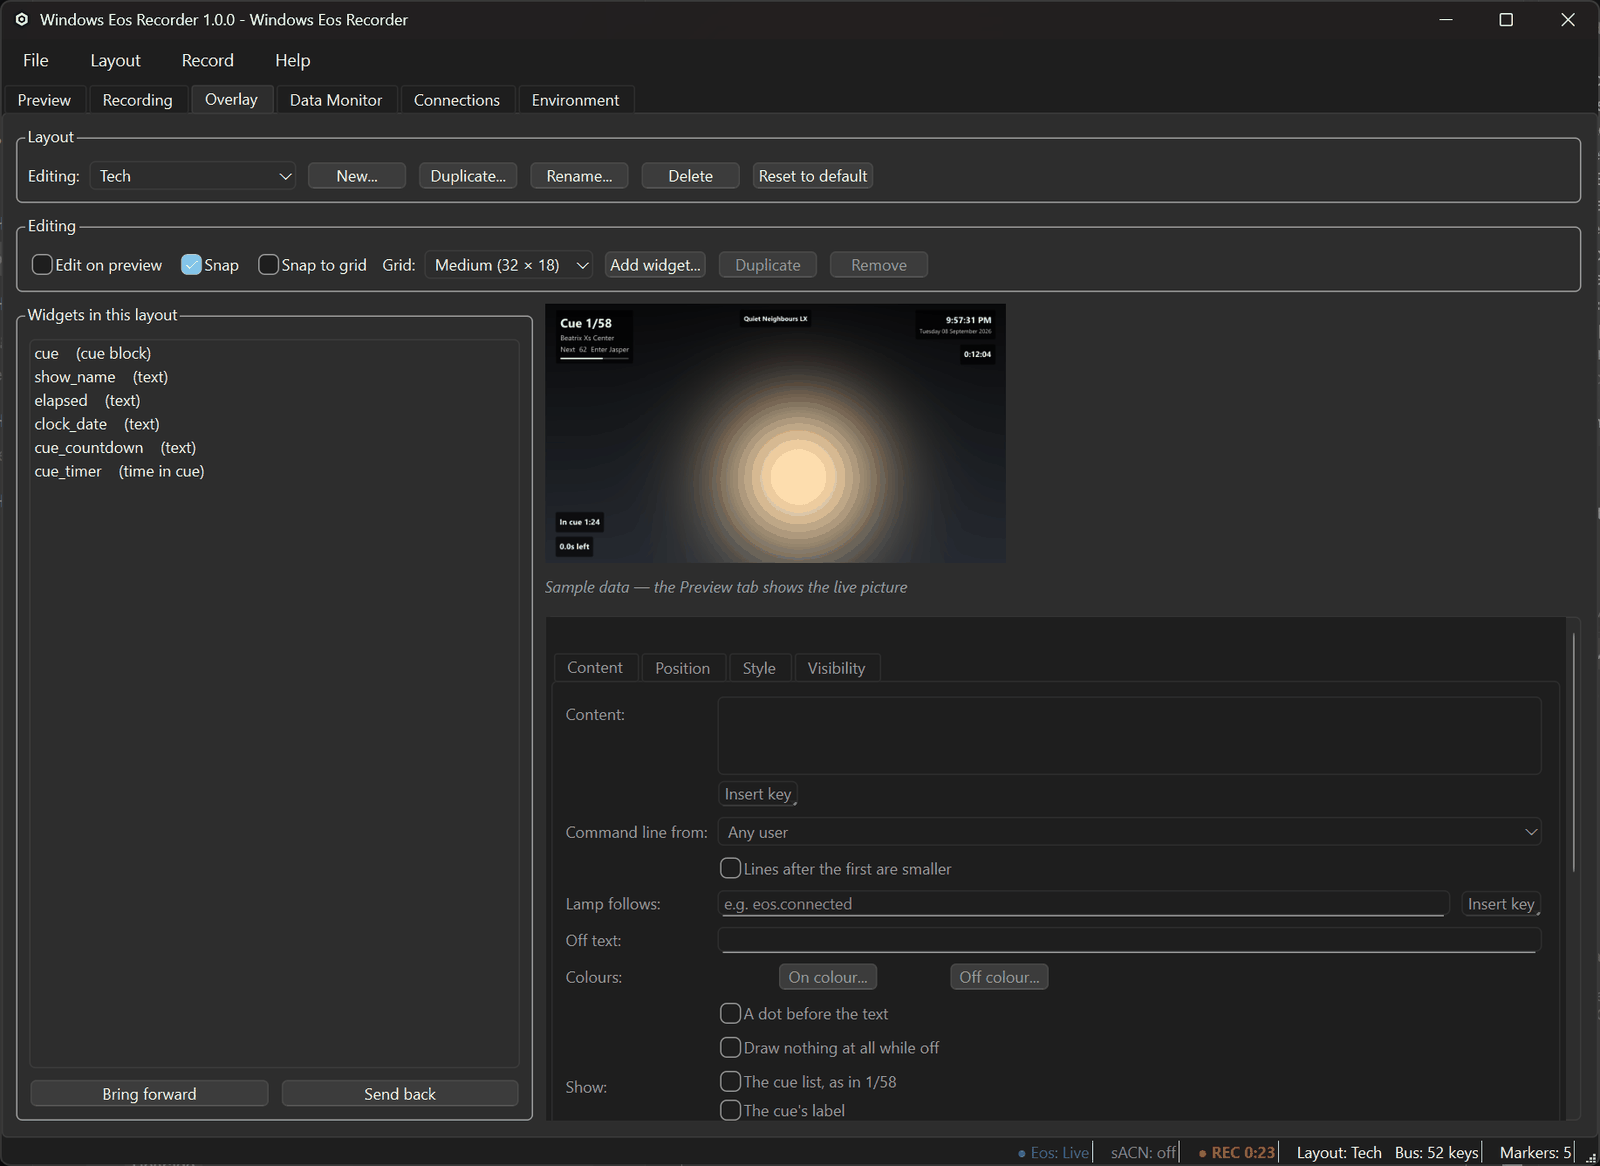Image resolution: width=1600 pixels, height=1166 pixels.
Task: Click the Rename... button
Action: click(579, 176)
